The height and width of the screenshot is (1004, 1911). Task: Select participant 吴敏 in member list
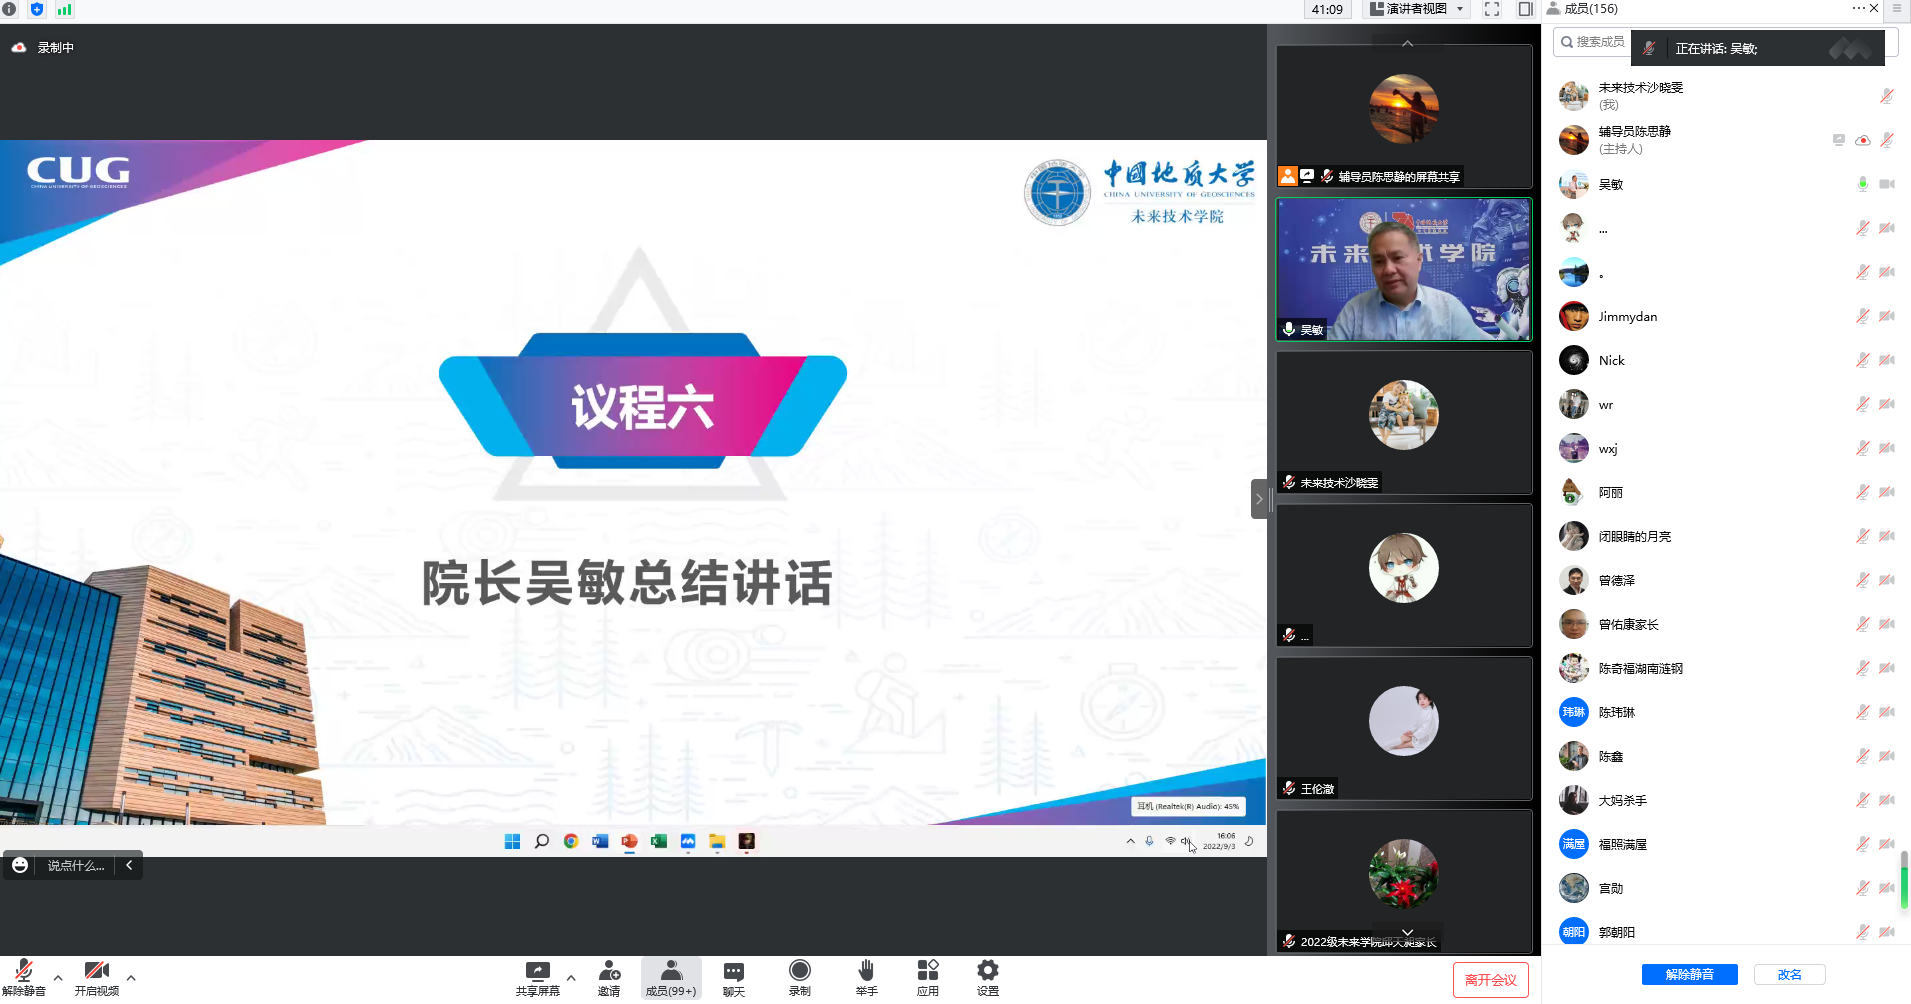point(1611,185)
